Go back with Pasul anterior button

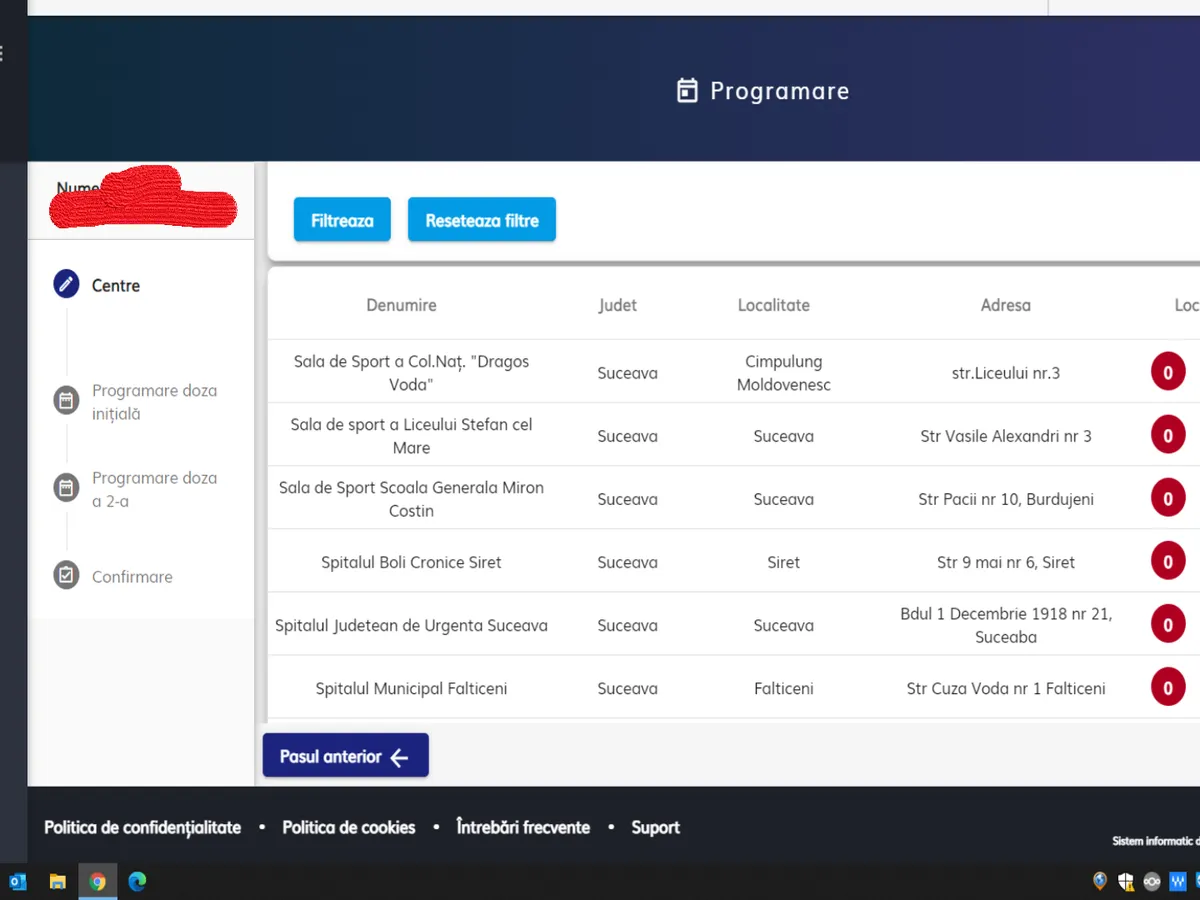345,756
